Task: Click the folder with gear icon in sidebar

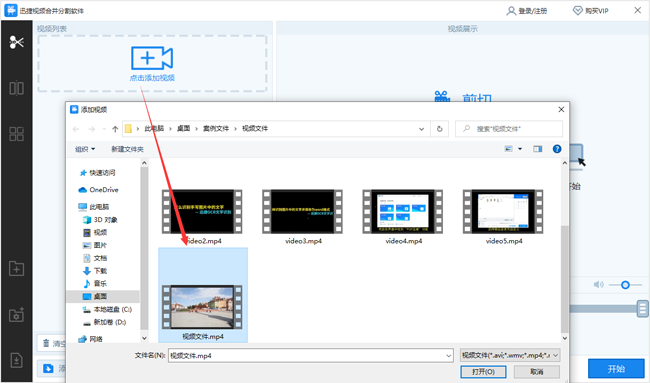Action: tap(17, 315)
